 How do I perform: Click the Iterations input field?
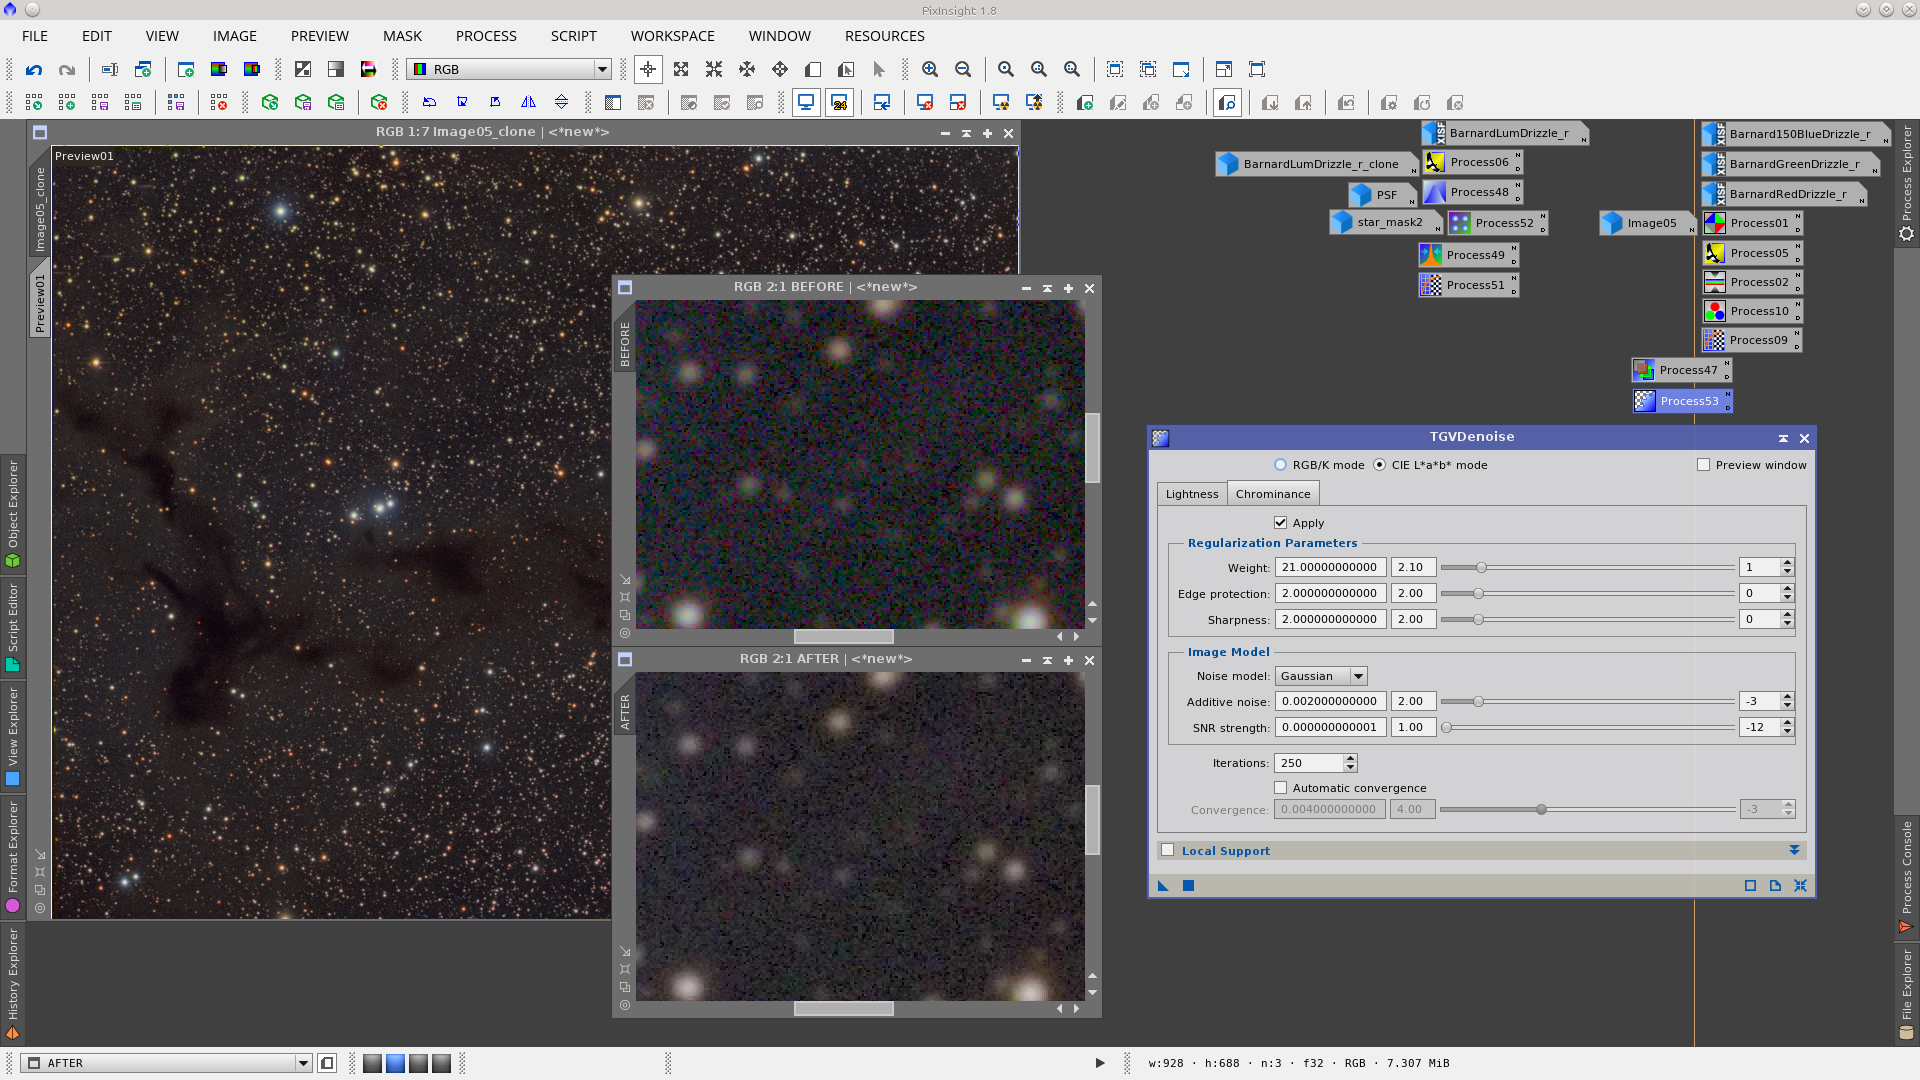1309,763
